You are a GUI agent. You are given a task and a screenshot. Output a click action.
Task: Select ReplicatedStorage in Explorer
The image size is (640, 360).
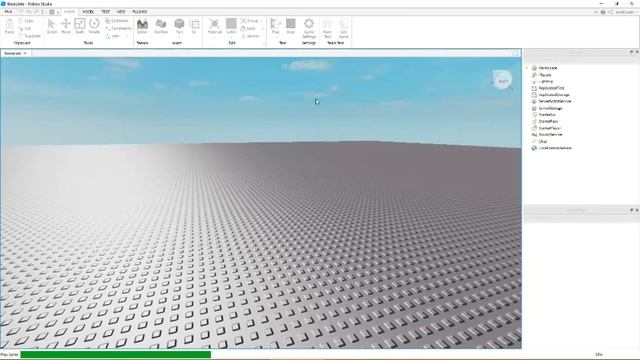554,95
